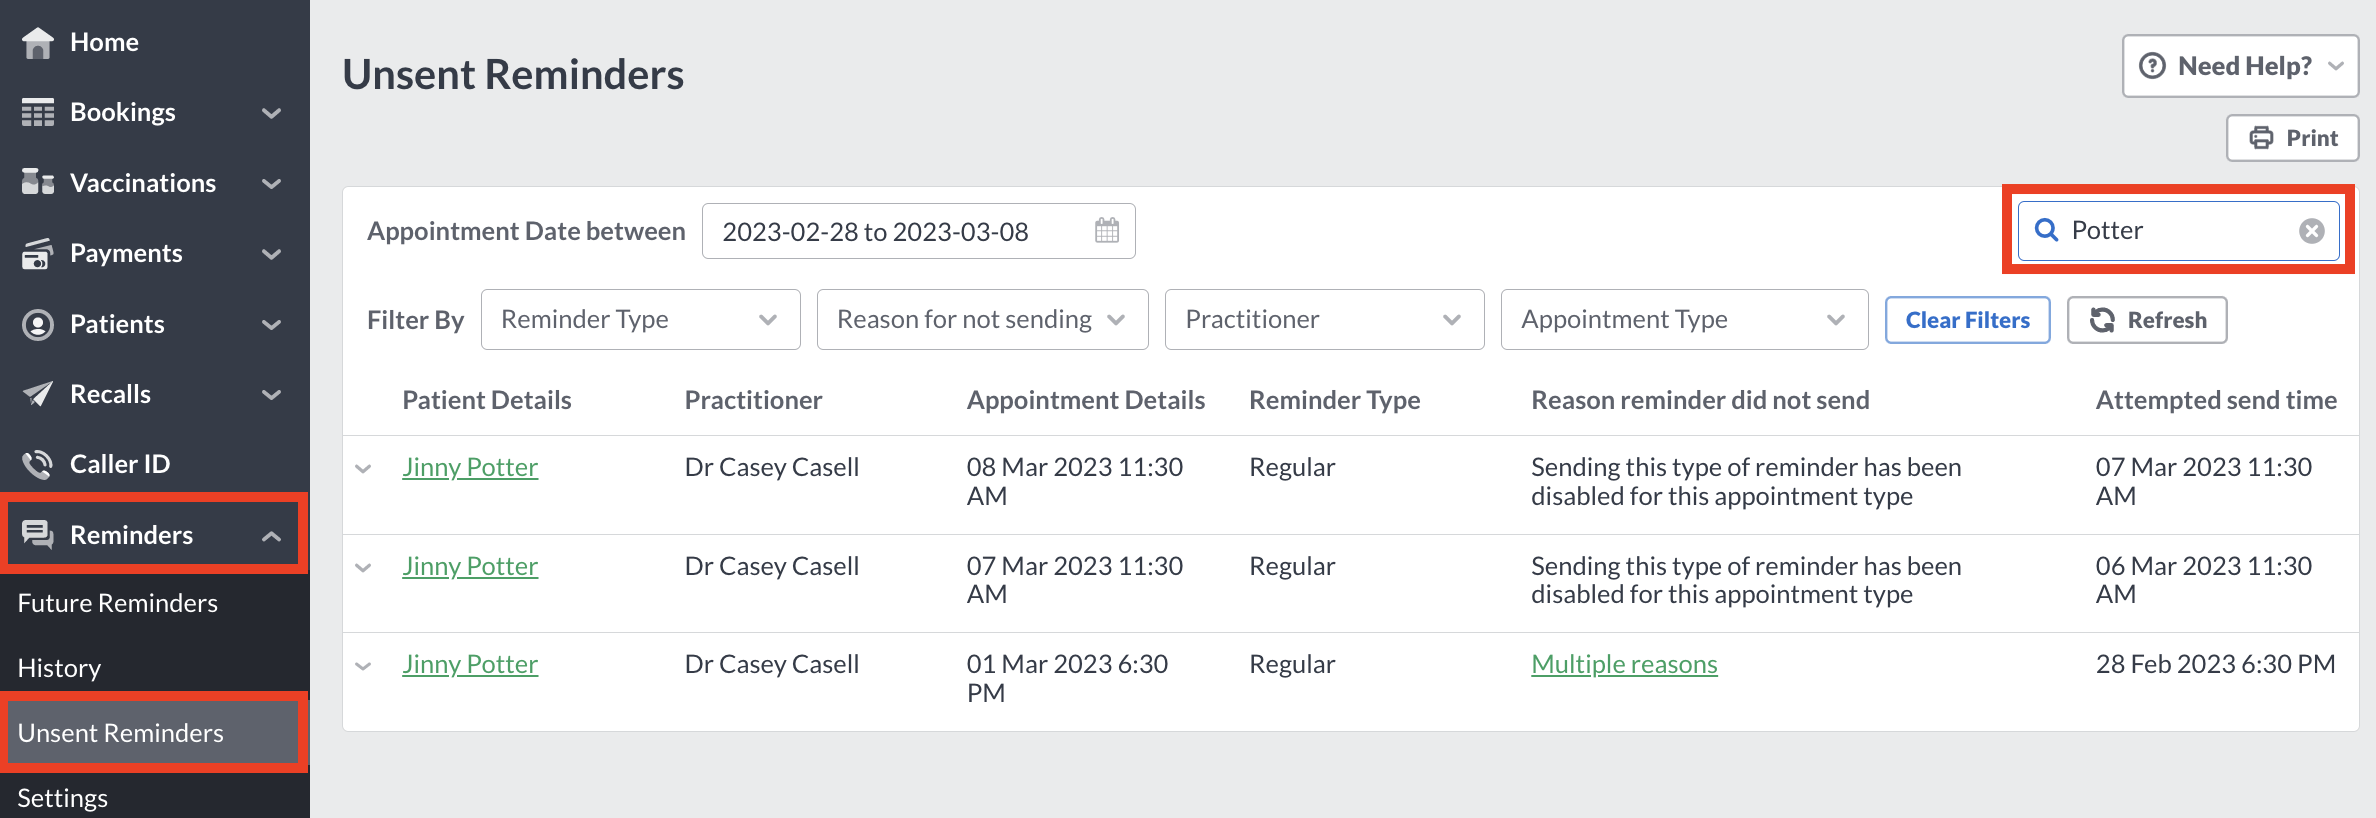Screen dimensions: 2376x818
Task: Open the date range calendar icon
Action: pos(1107,231)
